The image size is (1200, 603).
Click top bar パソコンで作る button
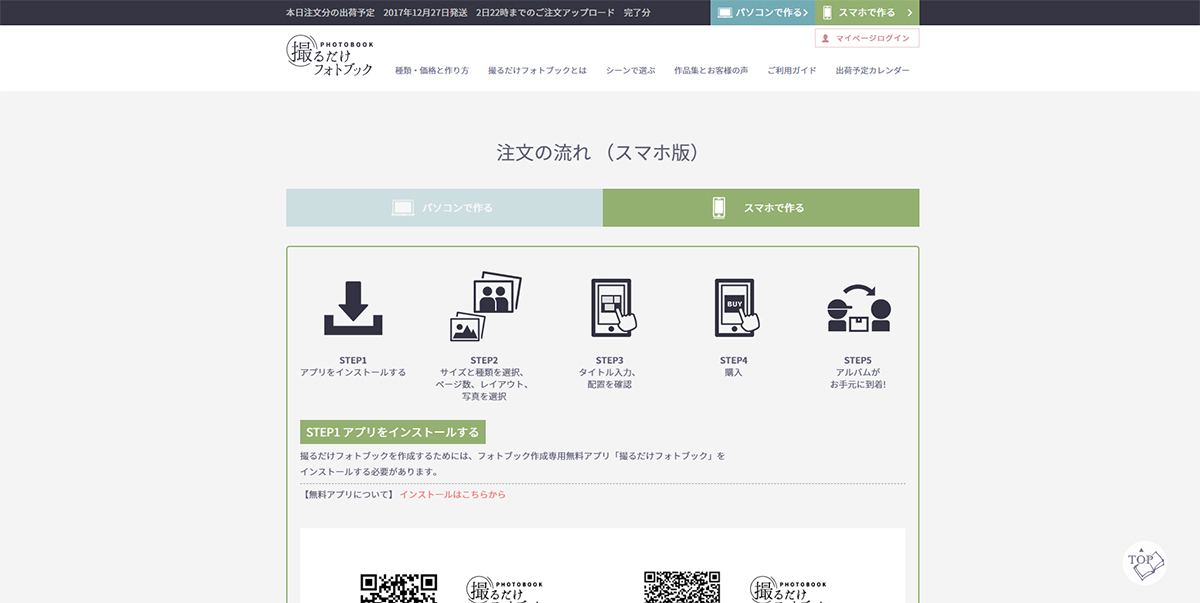click(x=763, y=12)
